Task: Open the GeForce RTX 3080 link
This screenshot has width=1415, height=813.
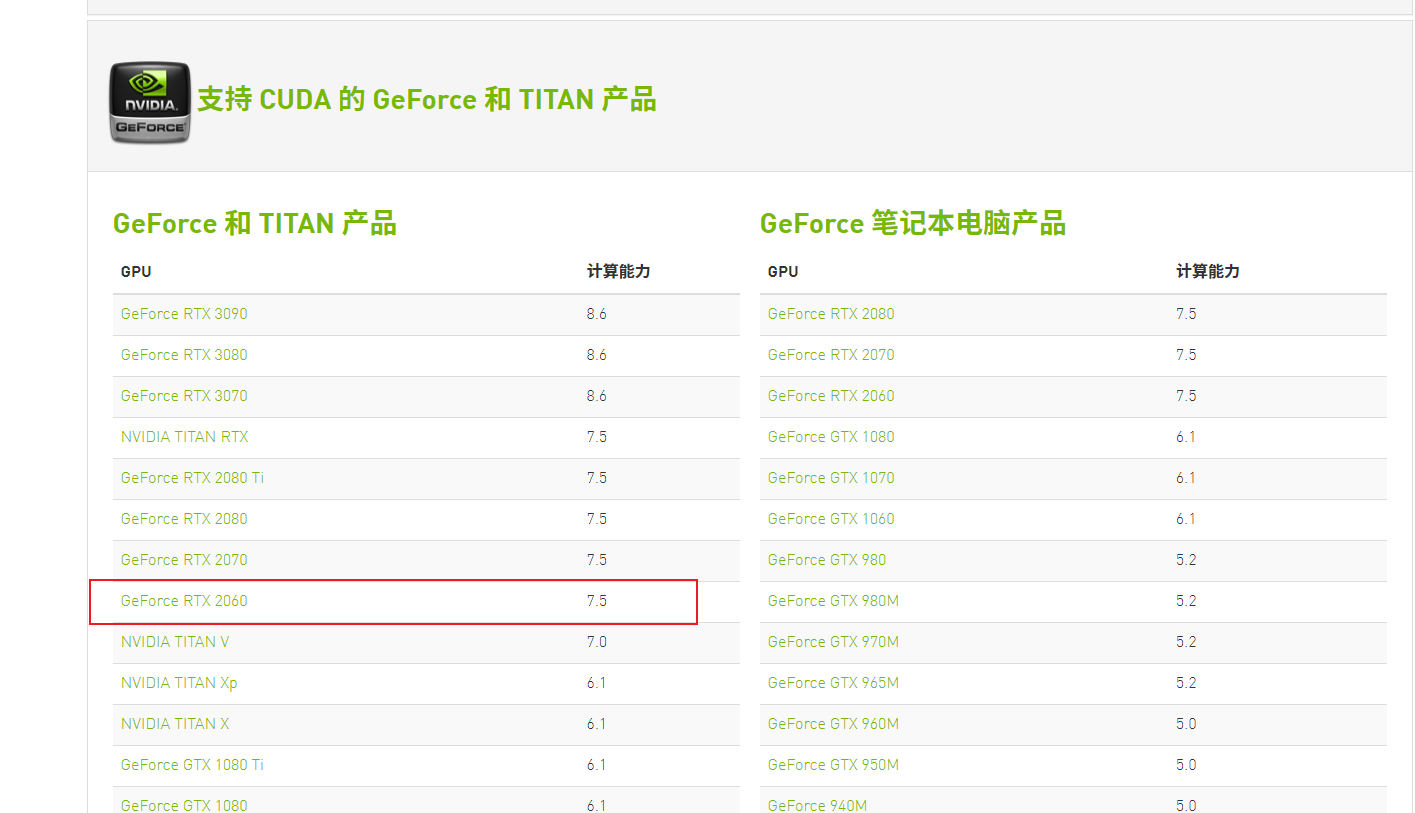Action: (184, 355)
